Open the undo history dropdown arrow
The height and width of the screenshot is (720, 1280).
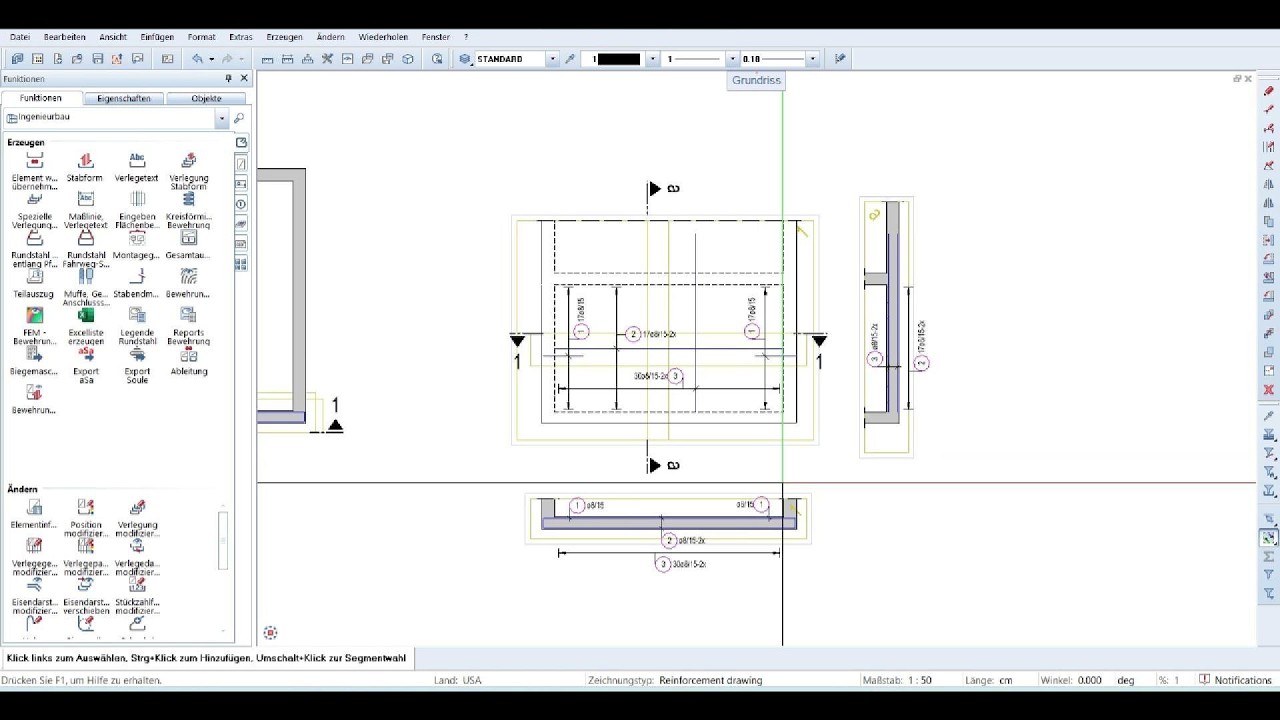[211, 59]
